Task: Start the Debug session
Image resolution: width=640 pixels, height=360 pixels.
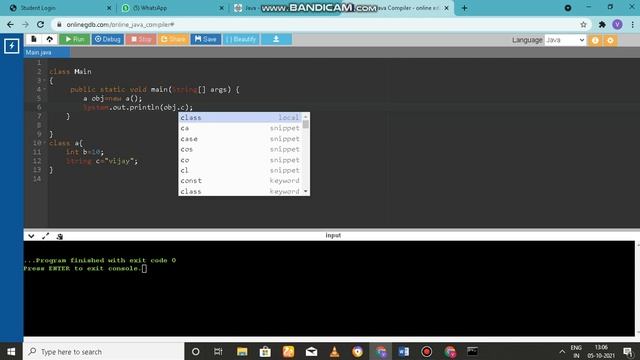Action: 108,39
